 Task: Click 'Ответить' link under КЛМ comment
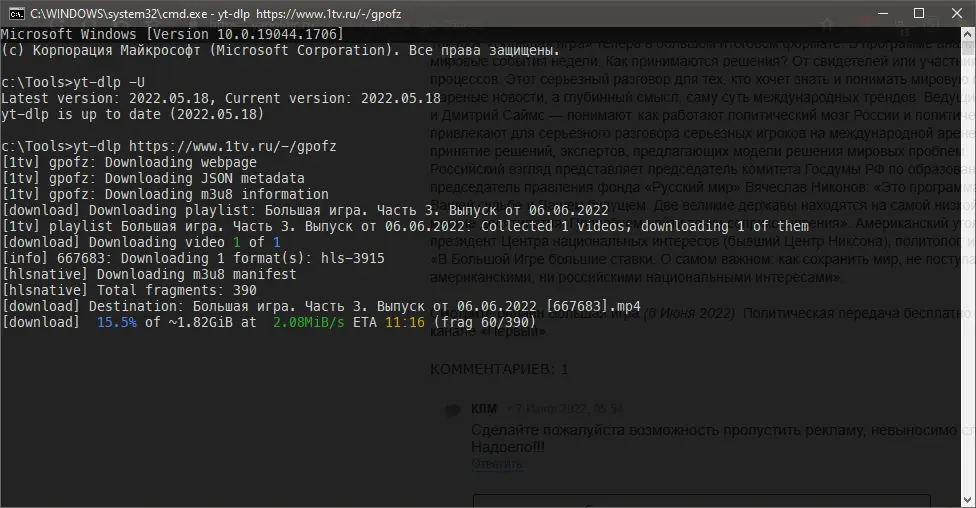click(x=497, y=464)
